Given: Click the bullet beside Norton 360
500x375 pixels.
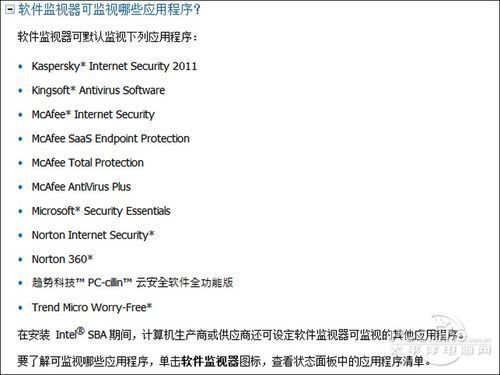Looking at the screenshot, I should click(x=21, y=259).
